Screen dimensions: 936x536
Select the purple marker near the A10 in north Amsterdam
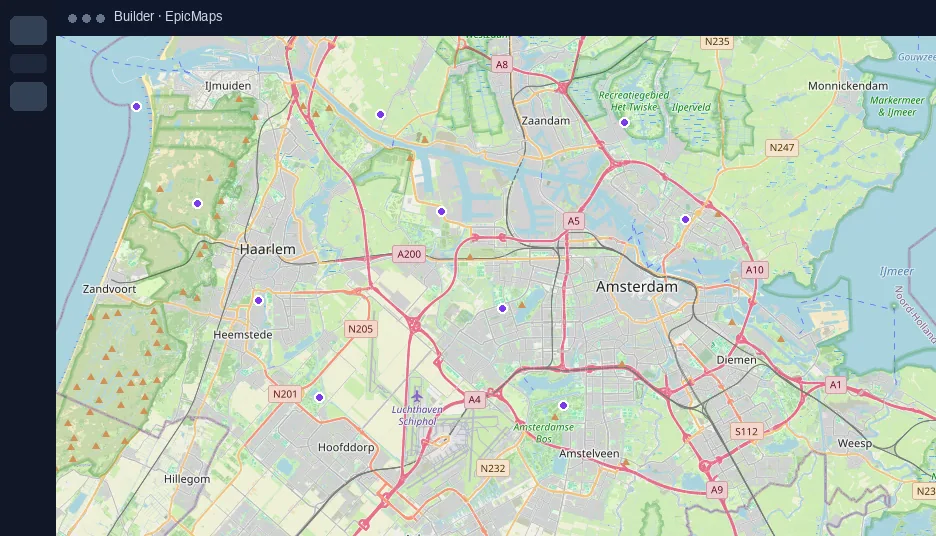point(685,220)
